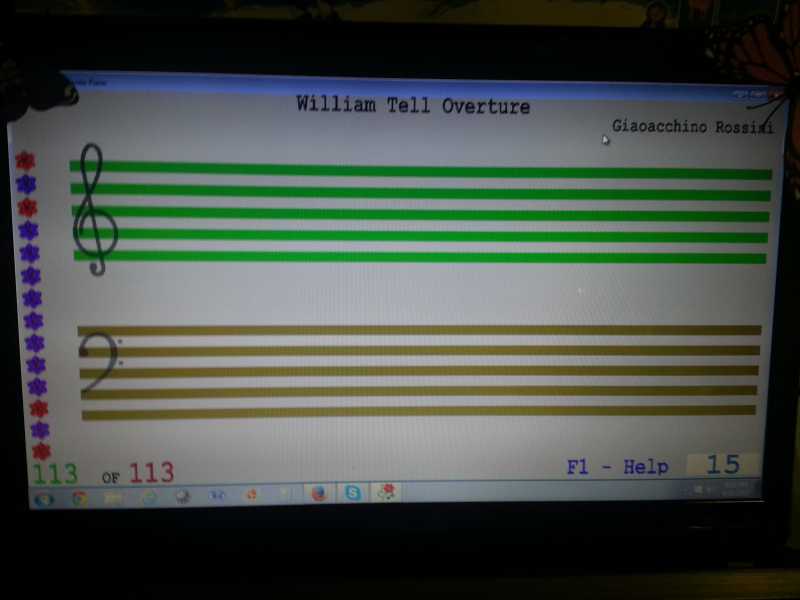Viewport: 800px width, 600px height.
Task: Switch to Firefox in the taskbar
Action: pyautogui.click(x=318, y=493)
